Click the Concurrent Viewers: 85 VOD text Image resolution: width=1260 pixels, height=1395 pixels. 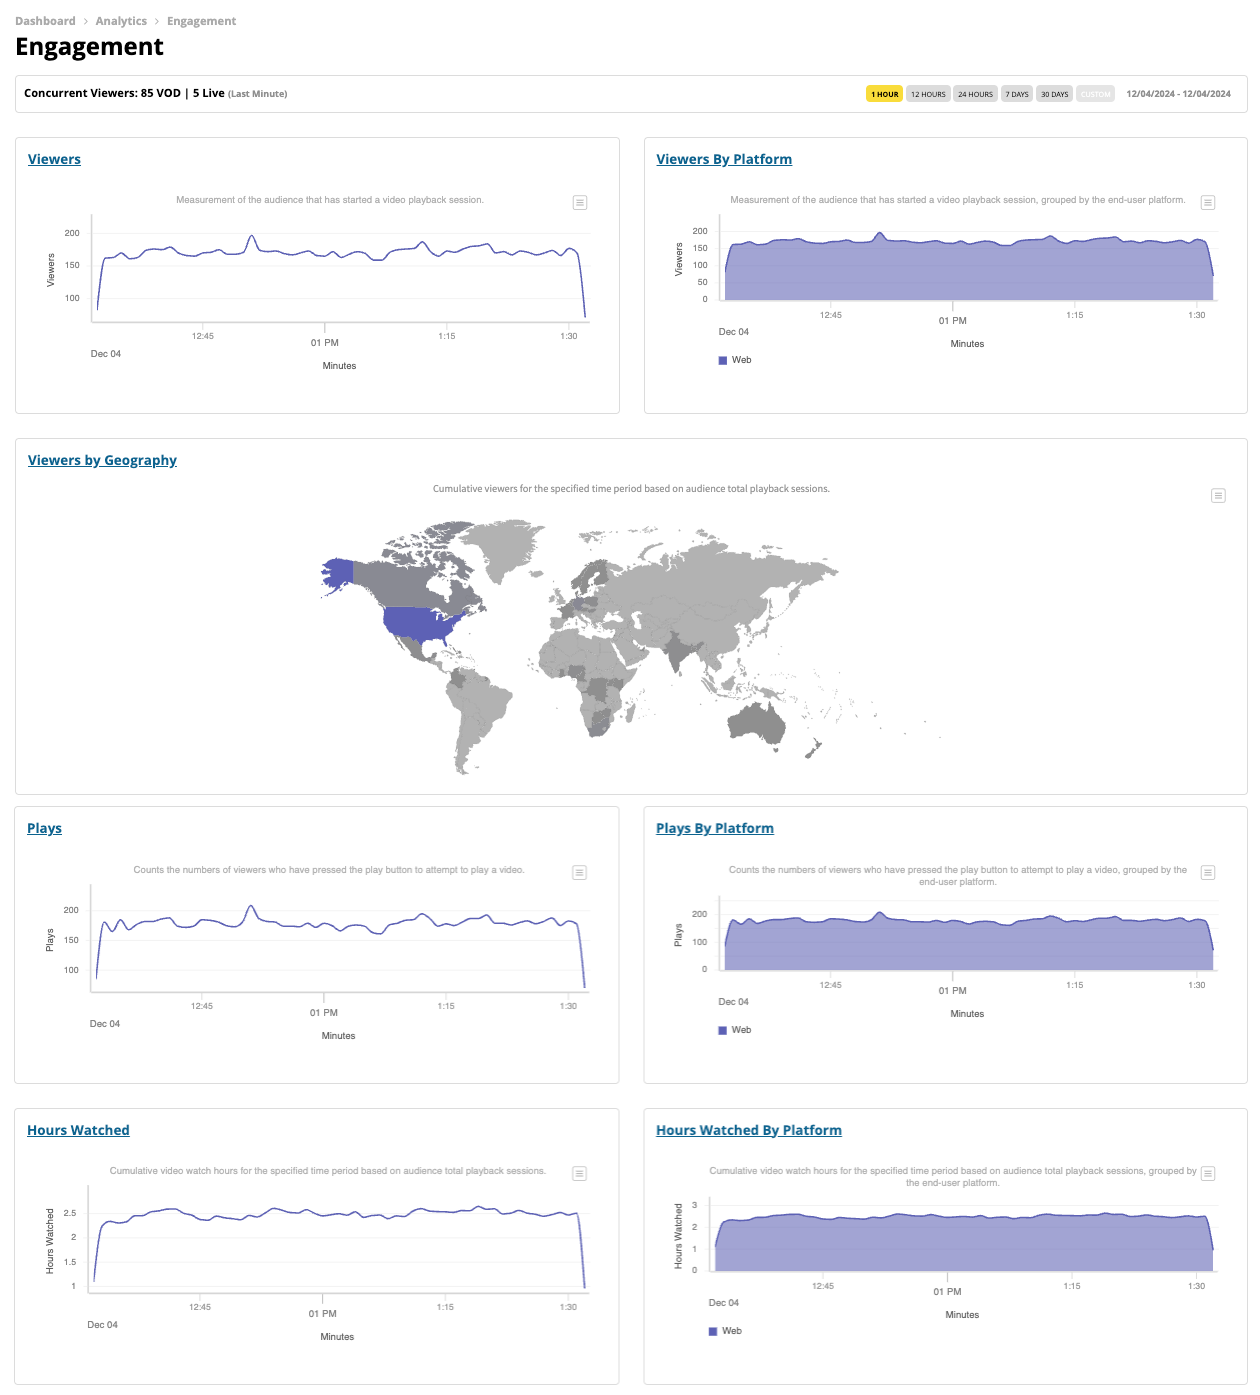point(102,93)
